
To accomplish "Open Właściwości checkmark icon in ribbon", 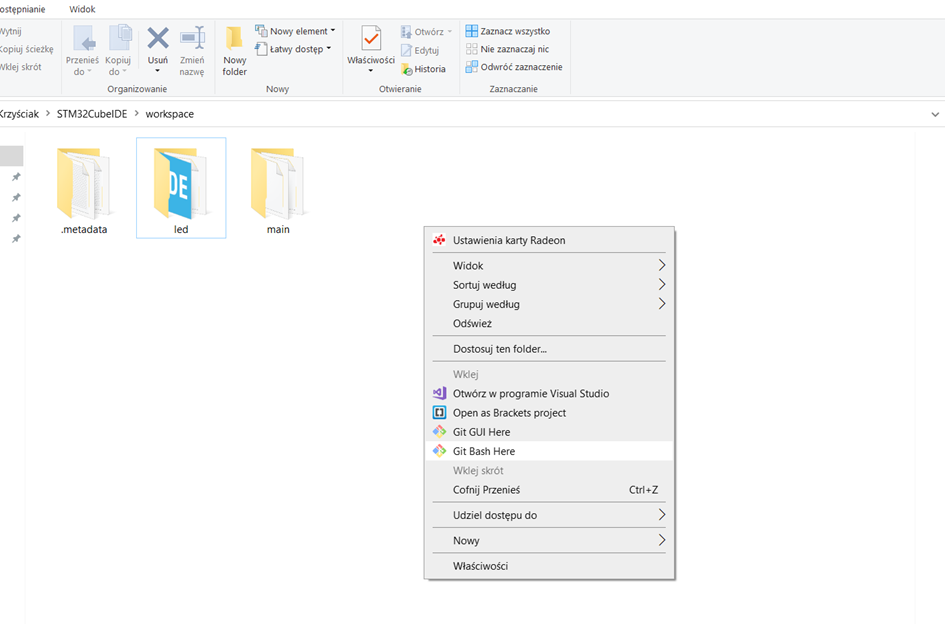I will tap(371, 40).
